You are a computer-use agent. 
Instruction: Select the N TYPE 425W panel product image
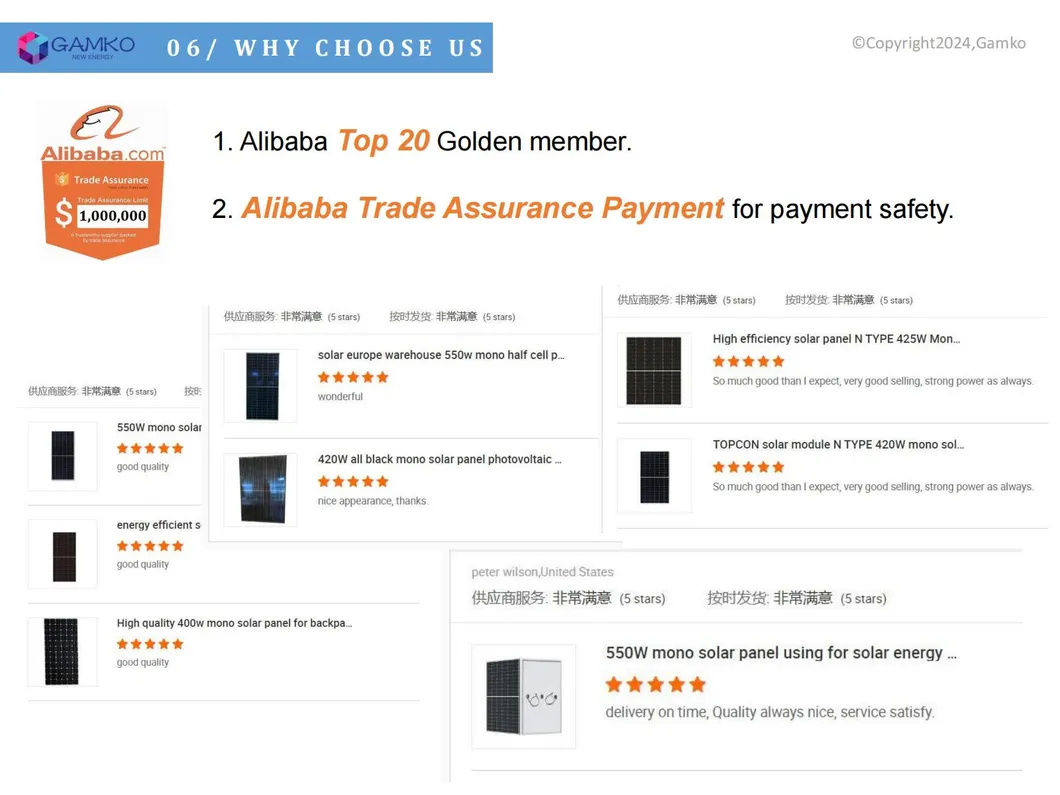pyautogui.click(x=654, y=370)
